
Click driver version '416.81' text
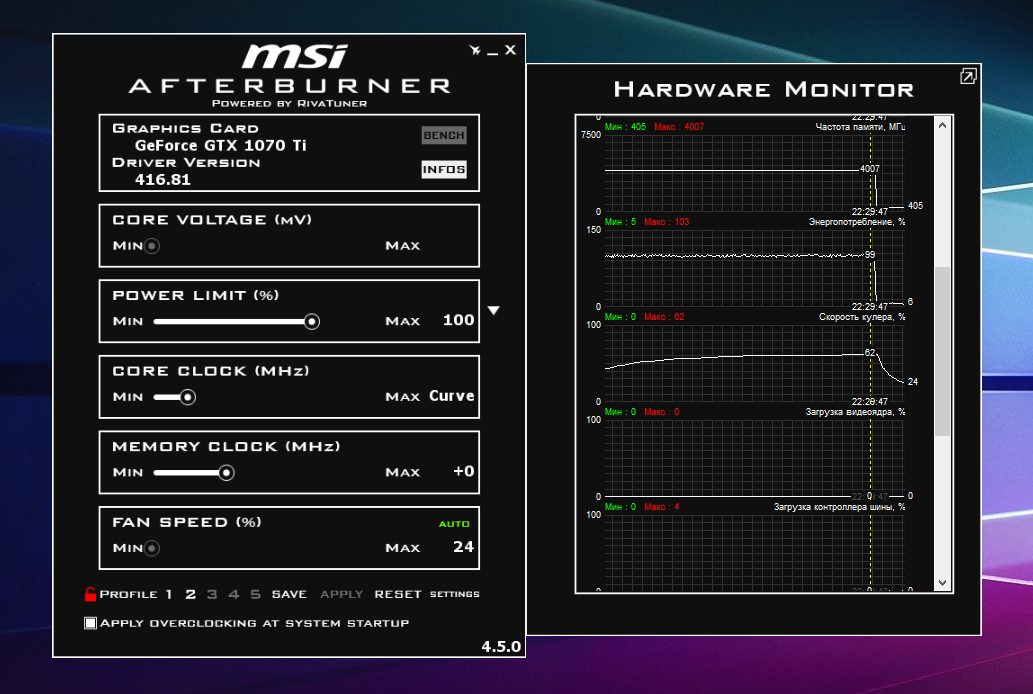click(163, 180)
